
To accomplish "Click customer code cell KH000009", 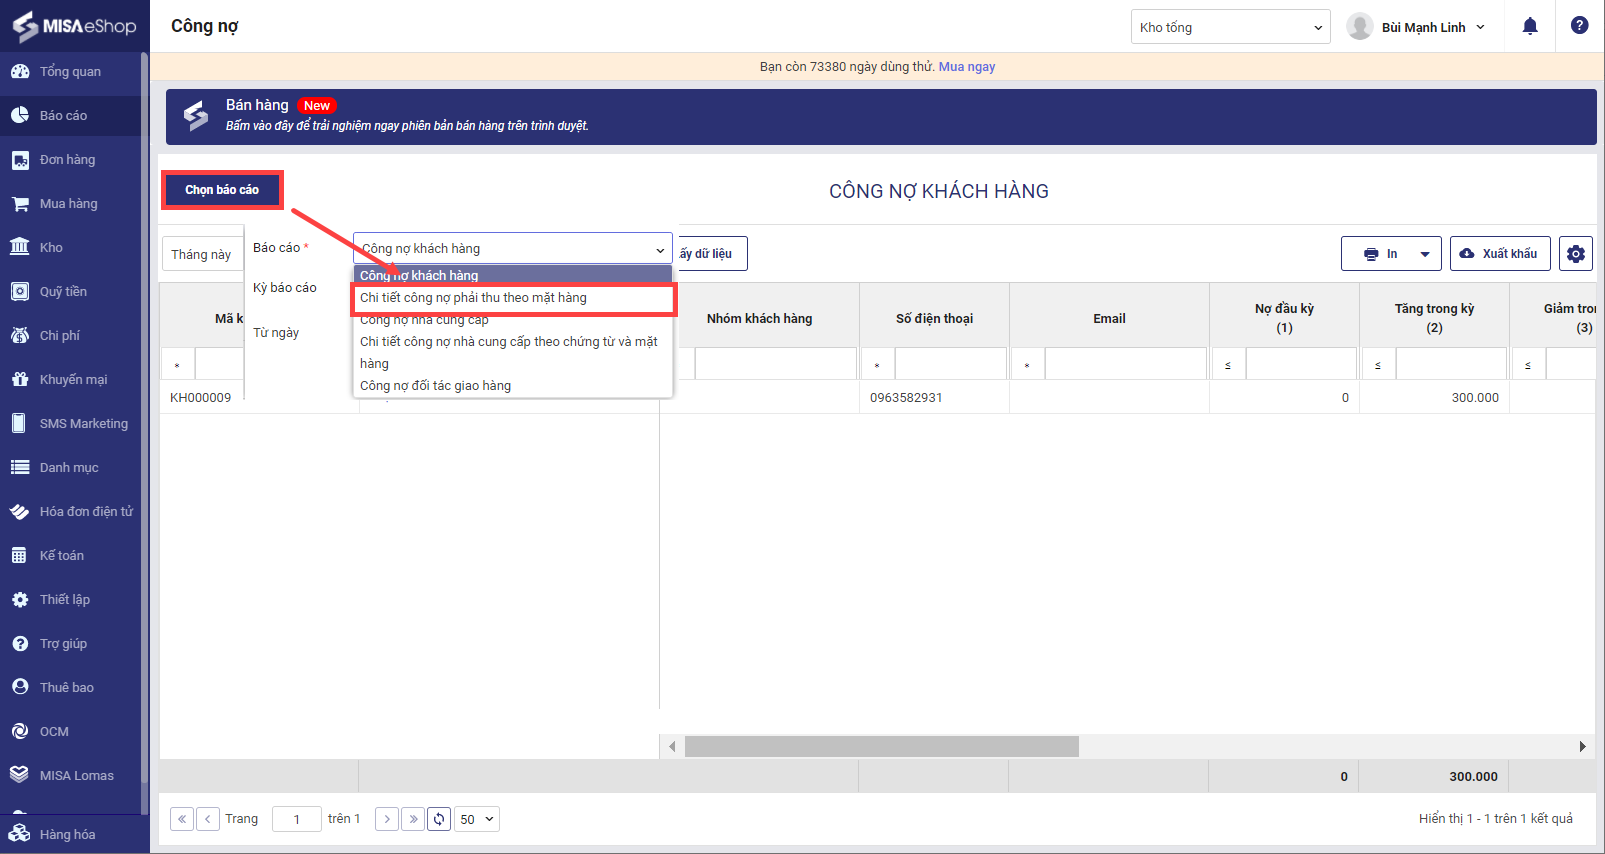I will click(201, 398).
